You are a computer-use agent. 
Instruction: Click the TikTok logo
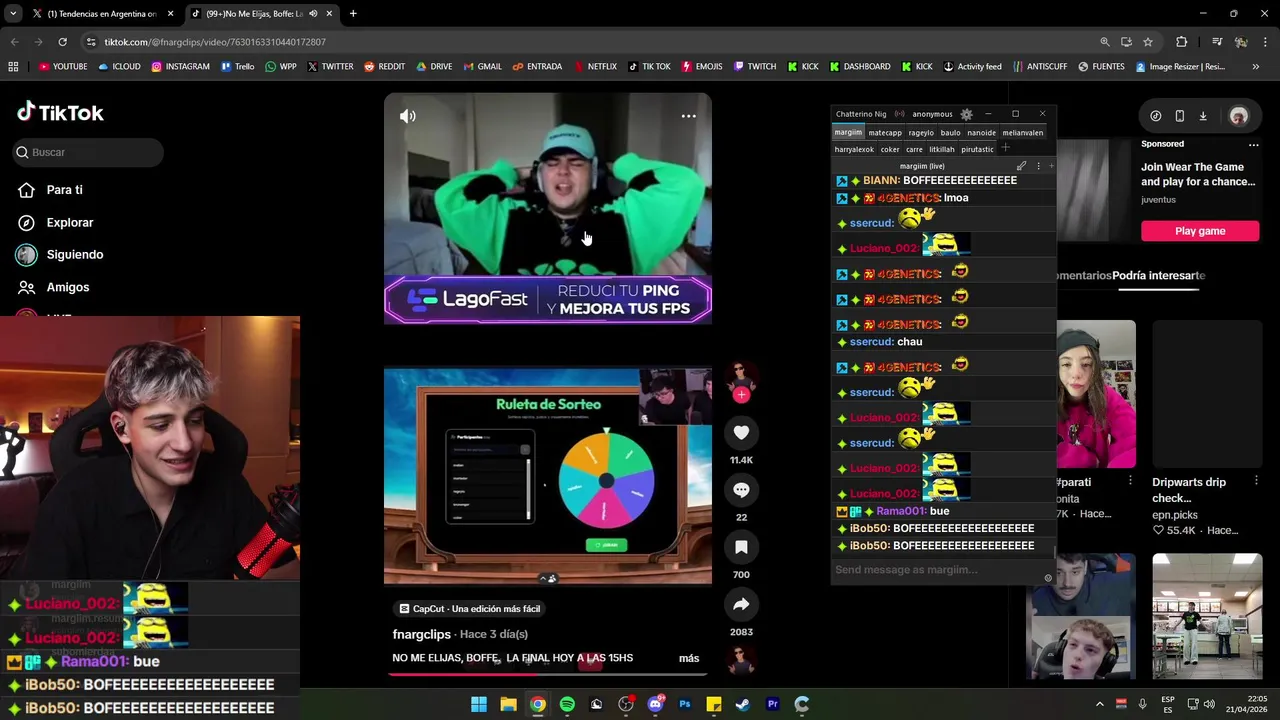pos(60,113)
